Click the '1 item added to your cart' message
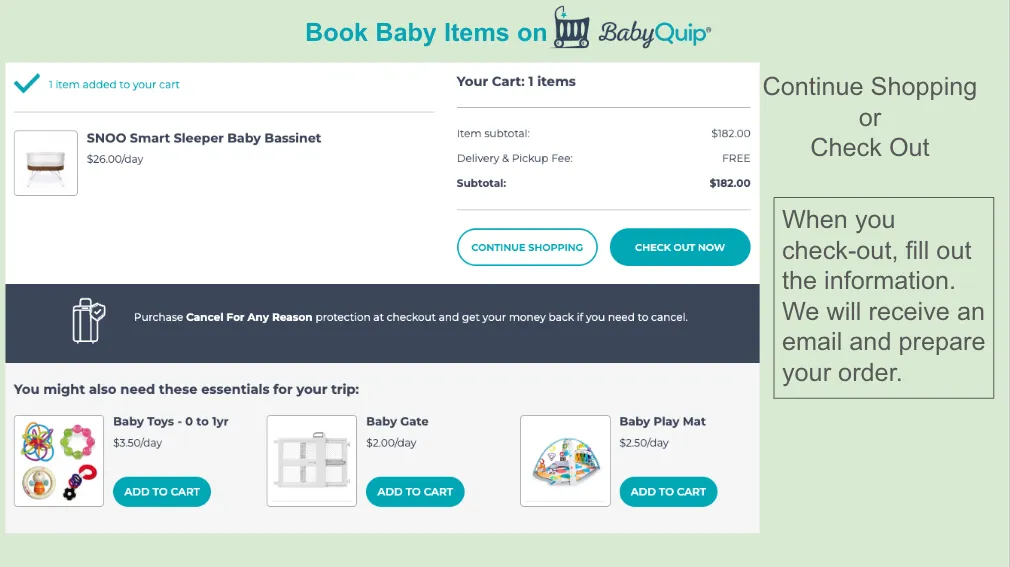 click(114, 85)
